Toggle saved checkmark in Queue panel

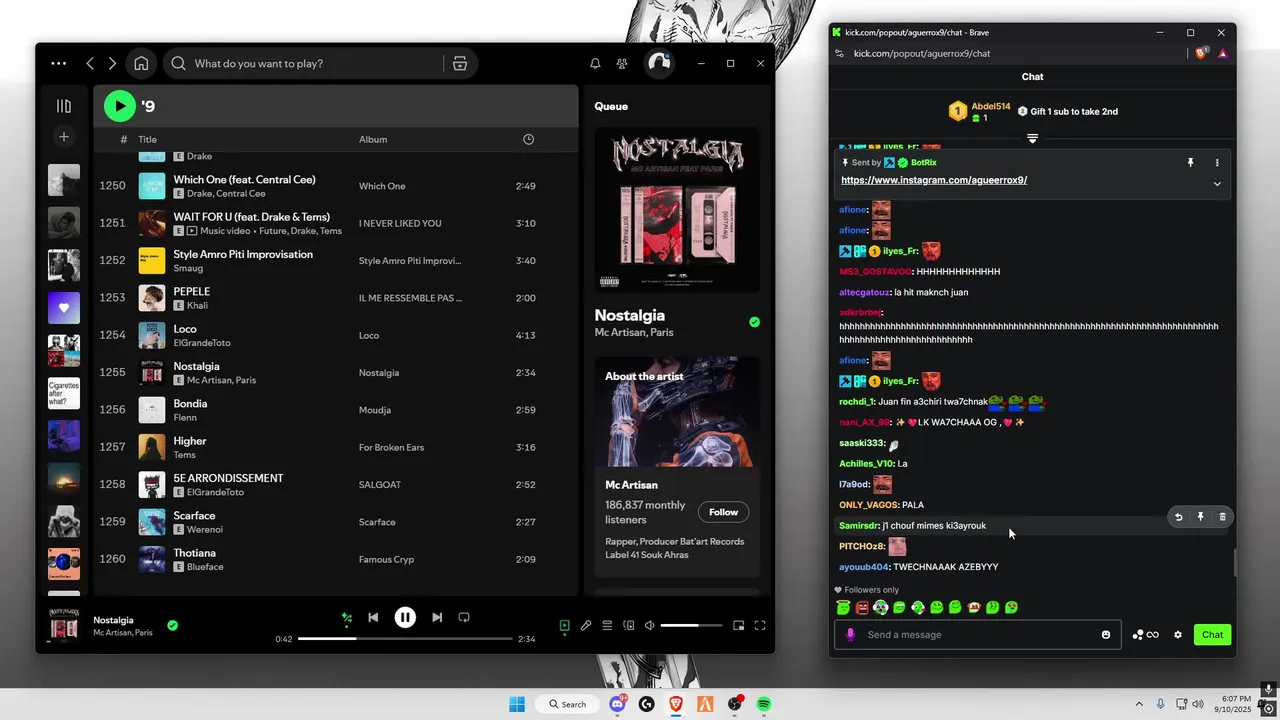754,322
